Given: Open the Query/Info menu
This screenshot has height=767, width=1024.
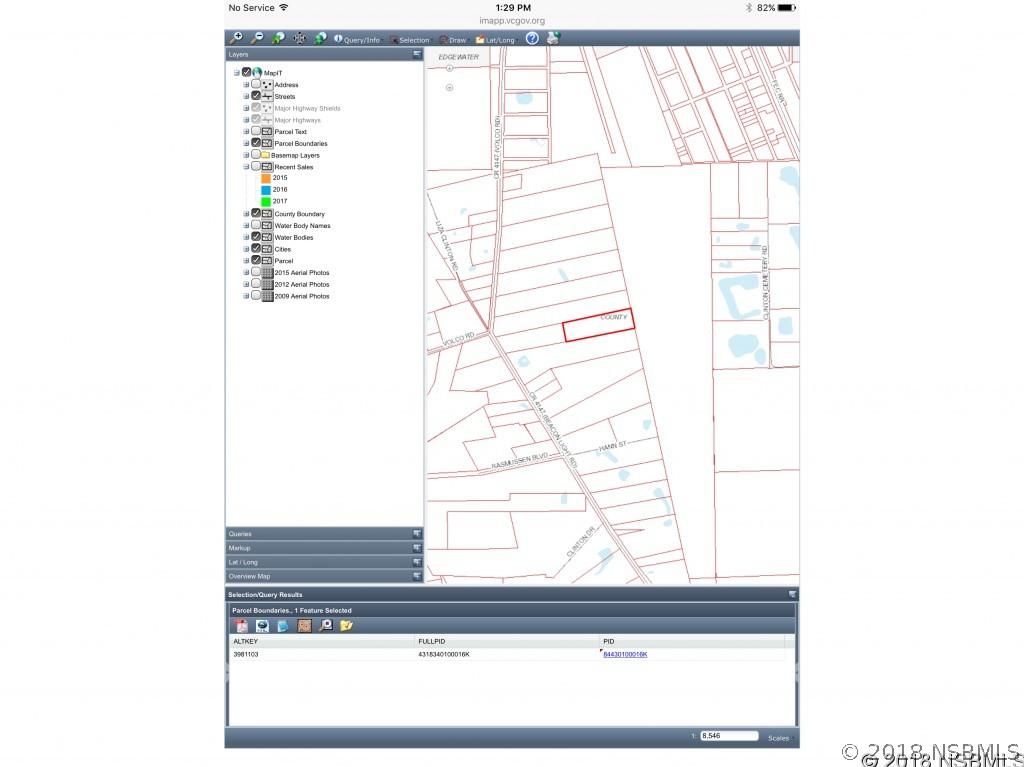Looking at the screenshot, I should point(356,40).
